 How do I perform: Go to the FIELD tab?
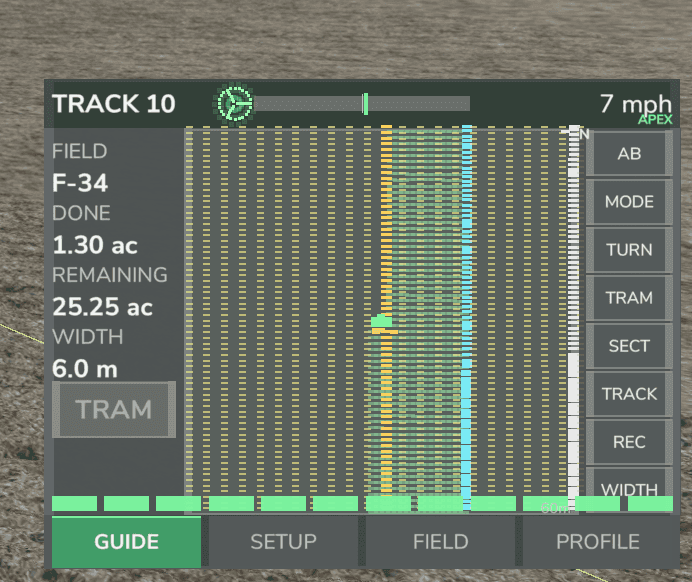440,541
